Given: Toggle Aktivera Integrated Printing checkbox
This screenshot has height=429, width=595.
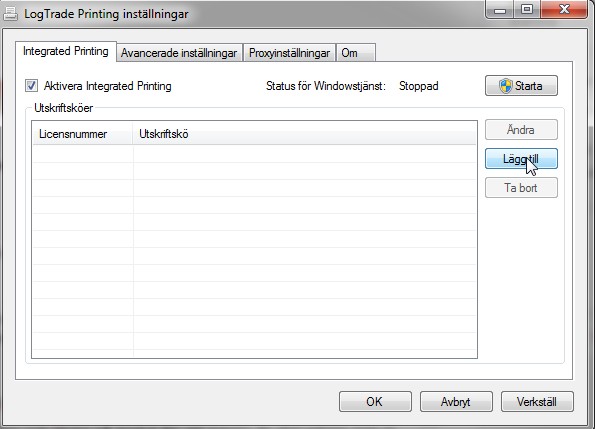Looking at the screenshot, I should click(x=31, y=86).
